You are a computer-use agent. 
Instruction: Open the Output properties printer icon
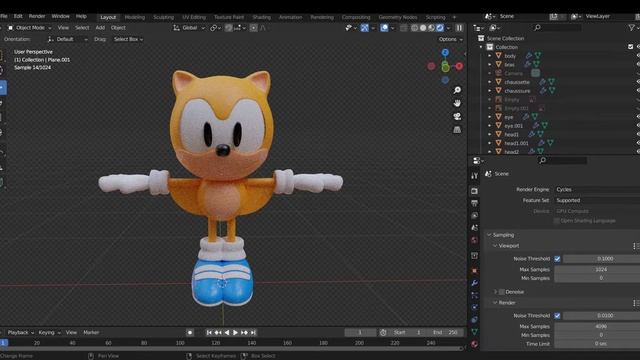(x=474, y=203)
